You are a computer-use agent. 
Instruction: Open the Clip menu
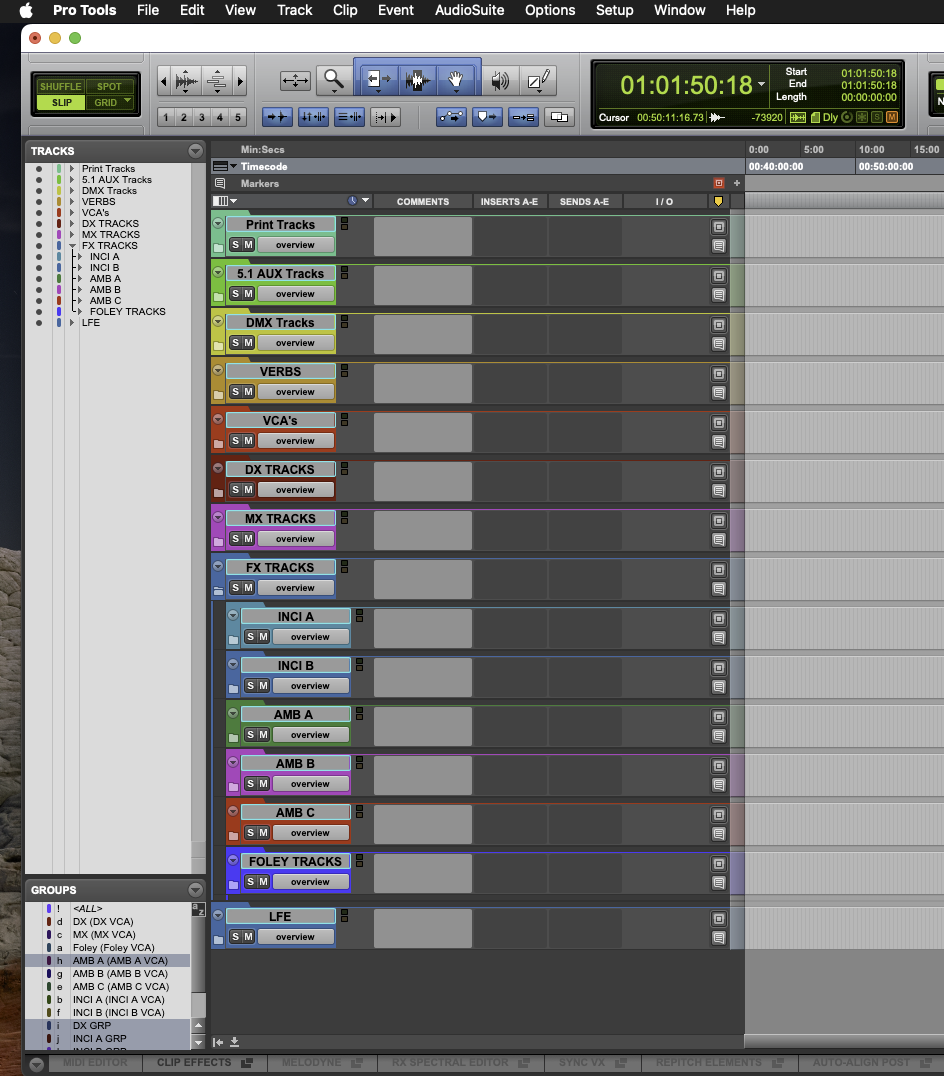tap(345, 10)
